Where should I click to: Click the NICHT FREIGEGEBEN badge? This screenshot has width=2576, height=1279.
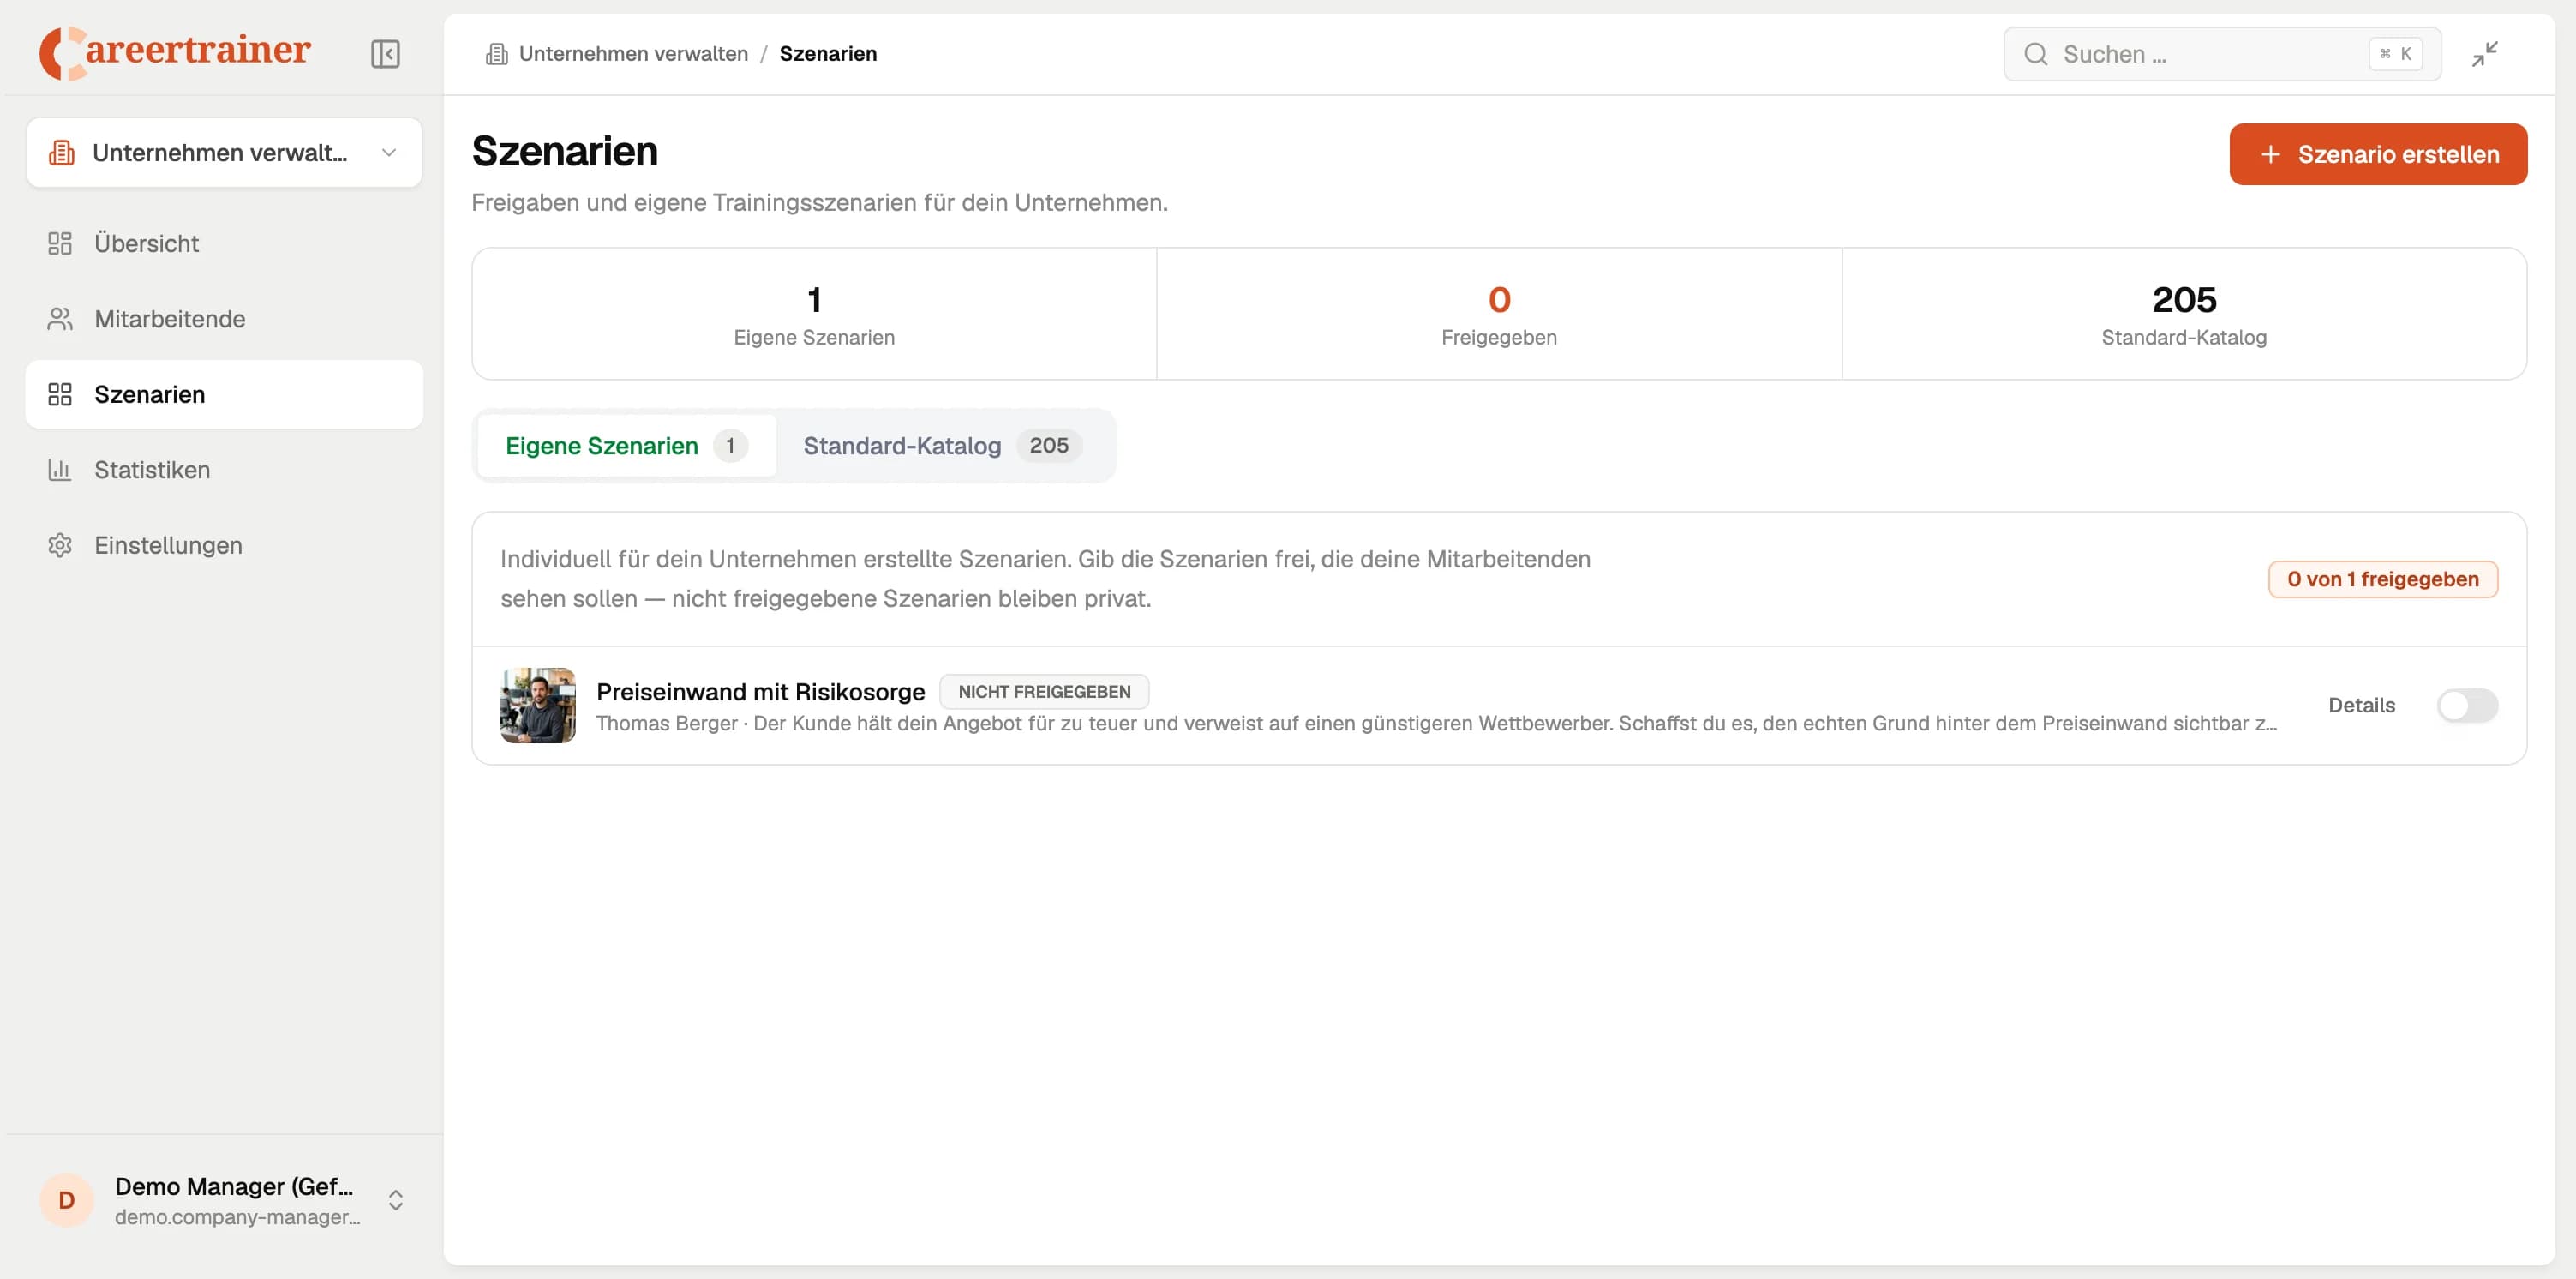pyautogui.click(x=1044, y=692)
